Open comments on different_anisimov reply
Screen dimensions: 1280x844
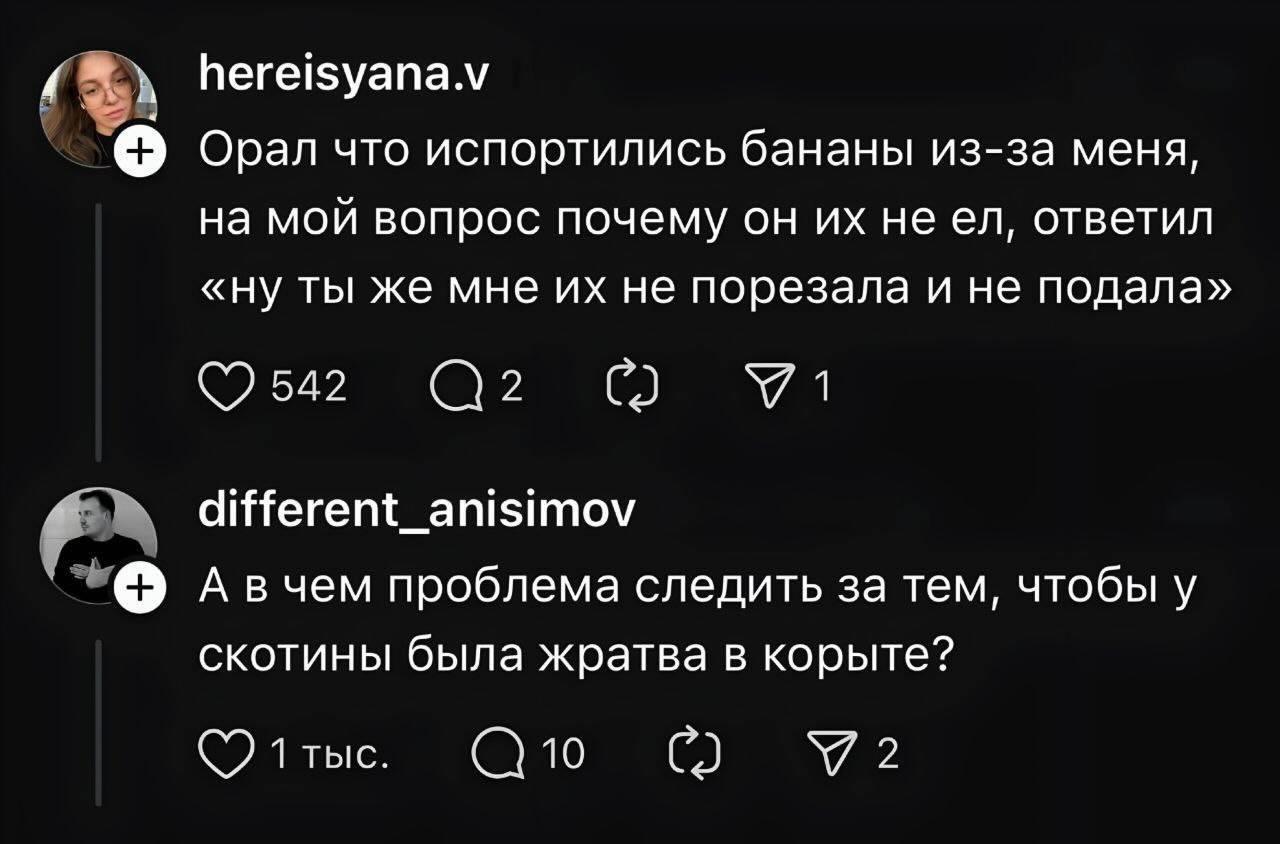tap(500, 753)
